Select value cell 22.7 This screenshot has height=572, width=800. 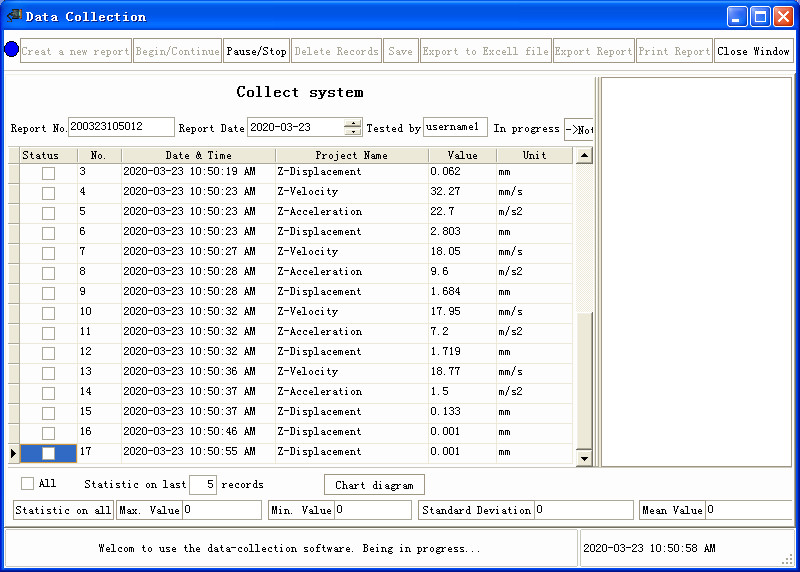point(462,212)
